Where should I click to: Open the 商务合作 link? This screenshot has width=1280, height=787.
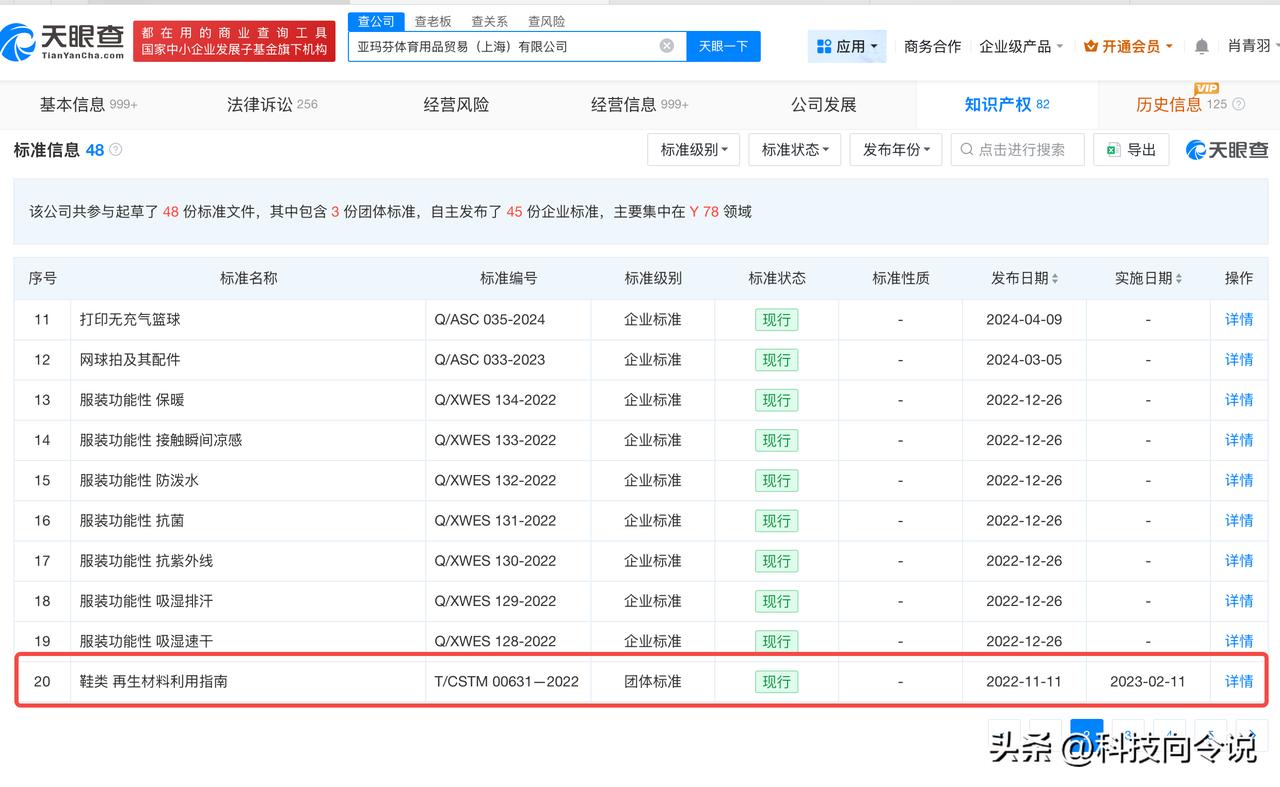(932, 46)
